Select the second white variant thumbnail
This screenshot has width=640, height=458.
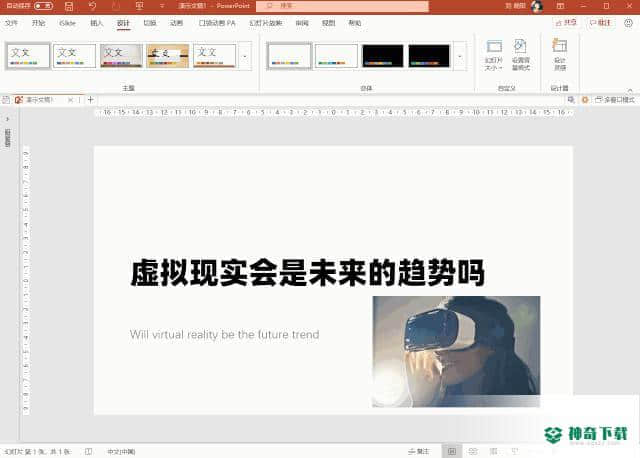(336, 56)
